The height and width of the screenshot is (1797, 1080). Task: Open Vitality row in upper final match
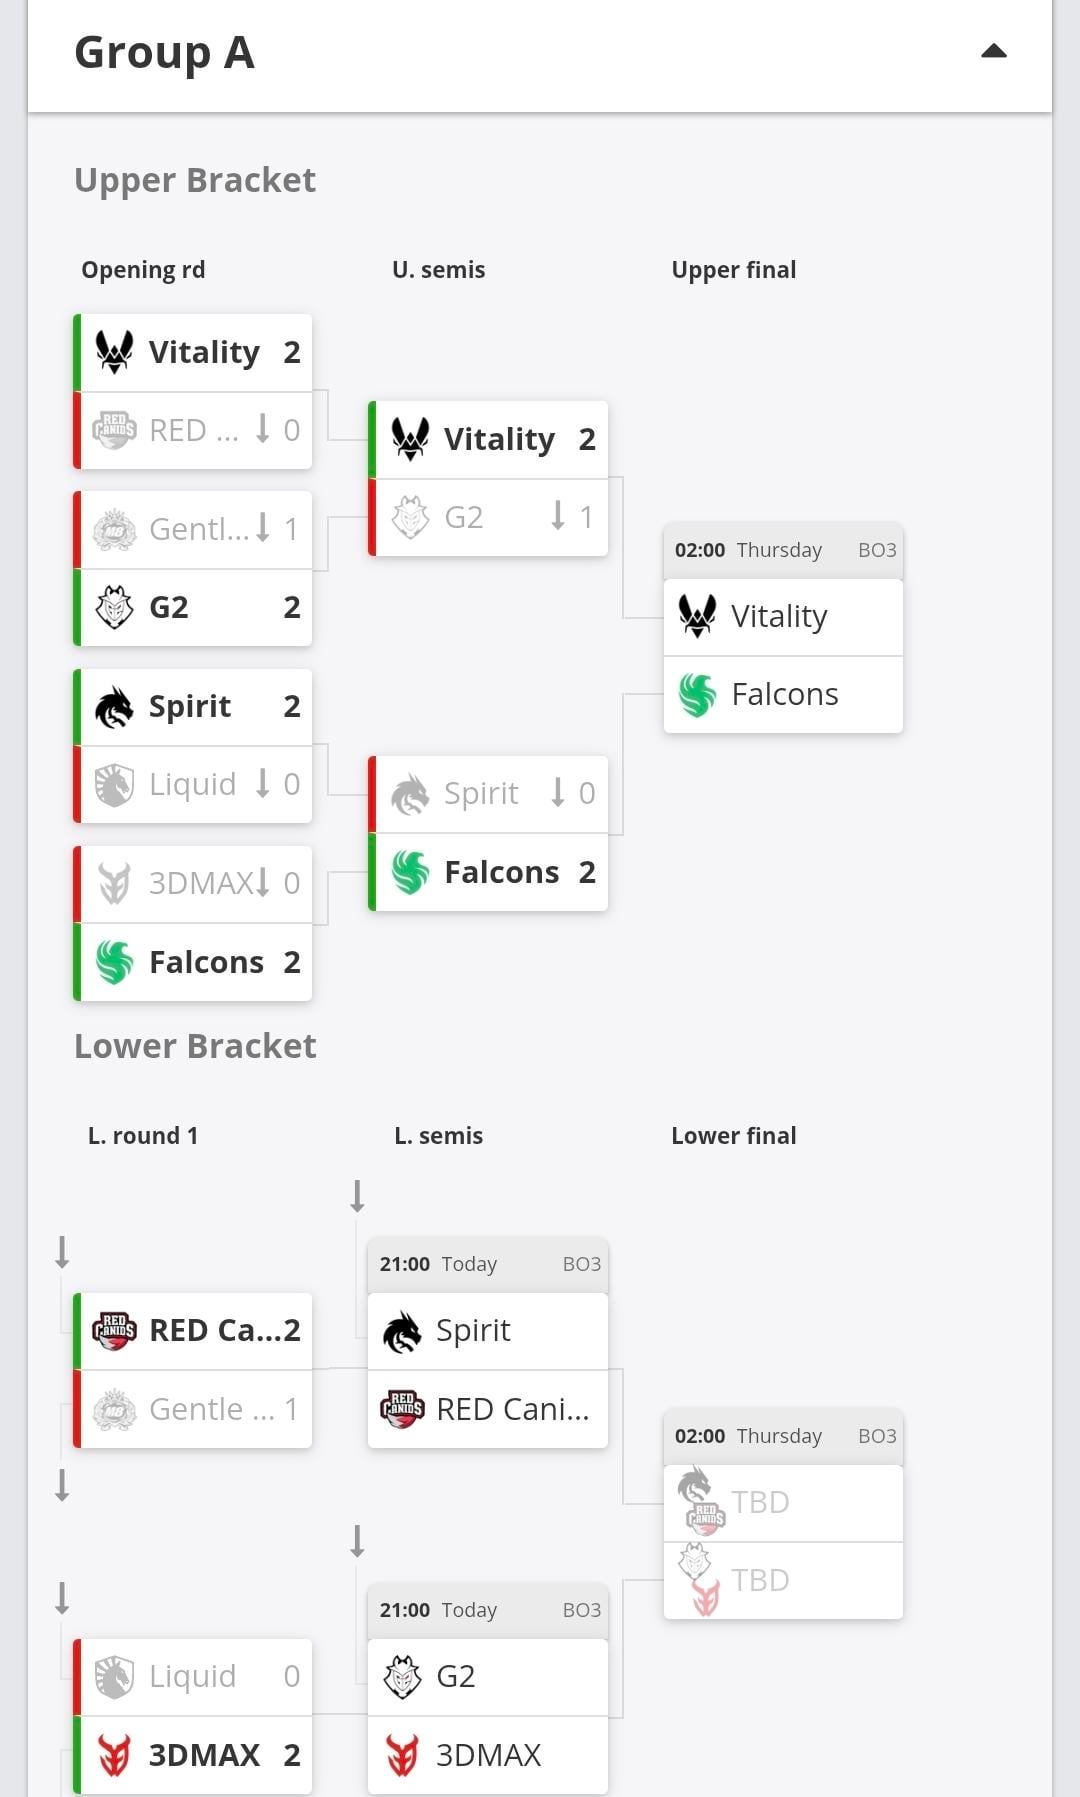783,617
